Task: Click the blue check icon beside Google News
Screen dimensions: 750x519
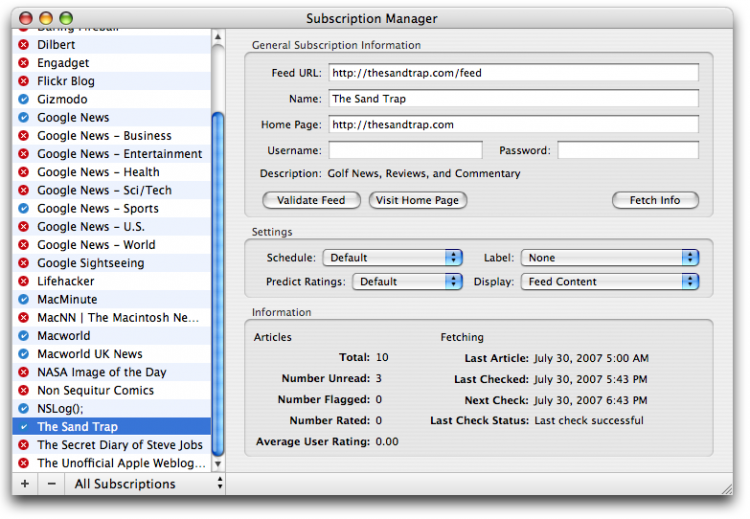Action: [23, 117]
